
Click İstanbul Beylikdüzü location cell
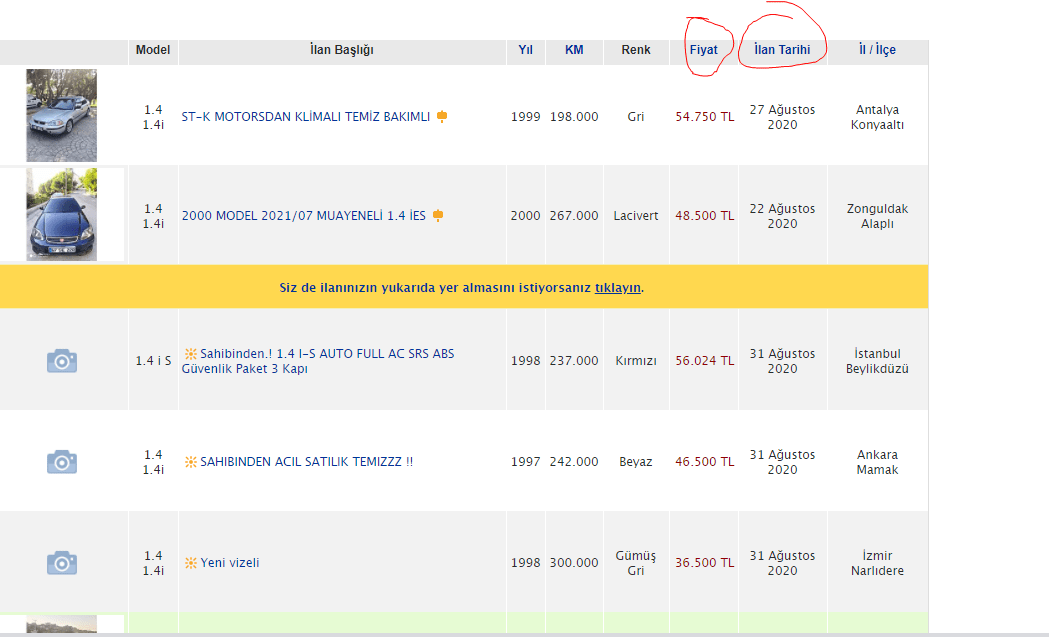(877, 361)
